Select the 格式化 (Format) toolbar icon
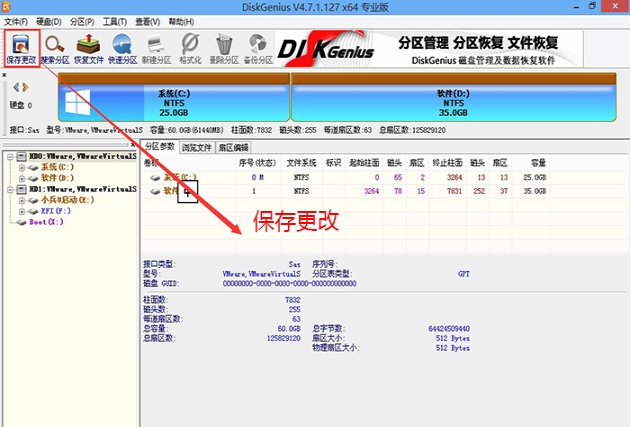This screenshot has height=427, width=630. (x=190, y=47)
